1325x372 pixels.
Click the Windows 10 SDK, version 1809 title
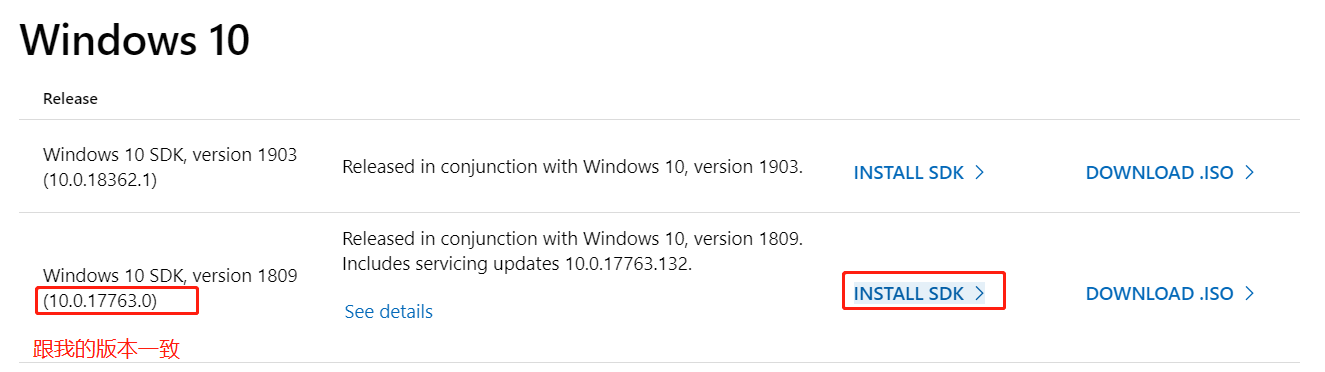[x=170, y=275]
